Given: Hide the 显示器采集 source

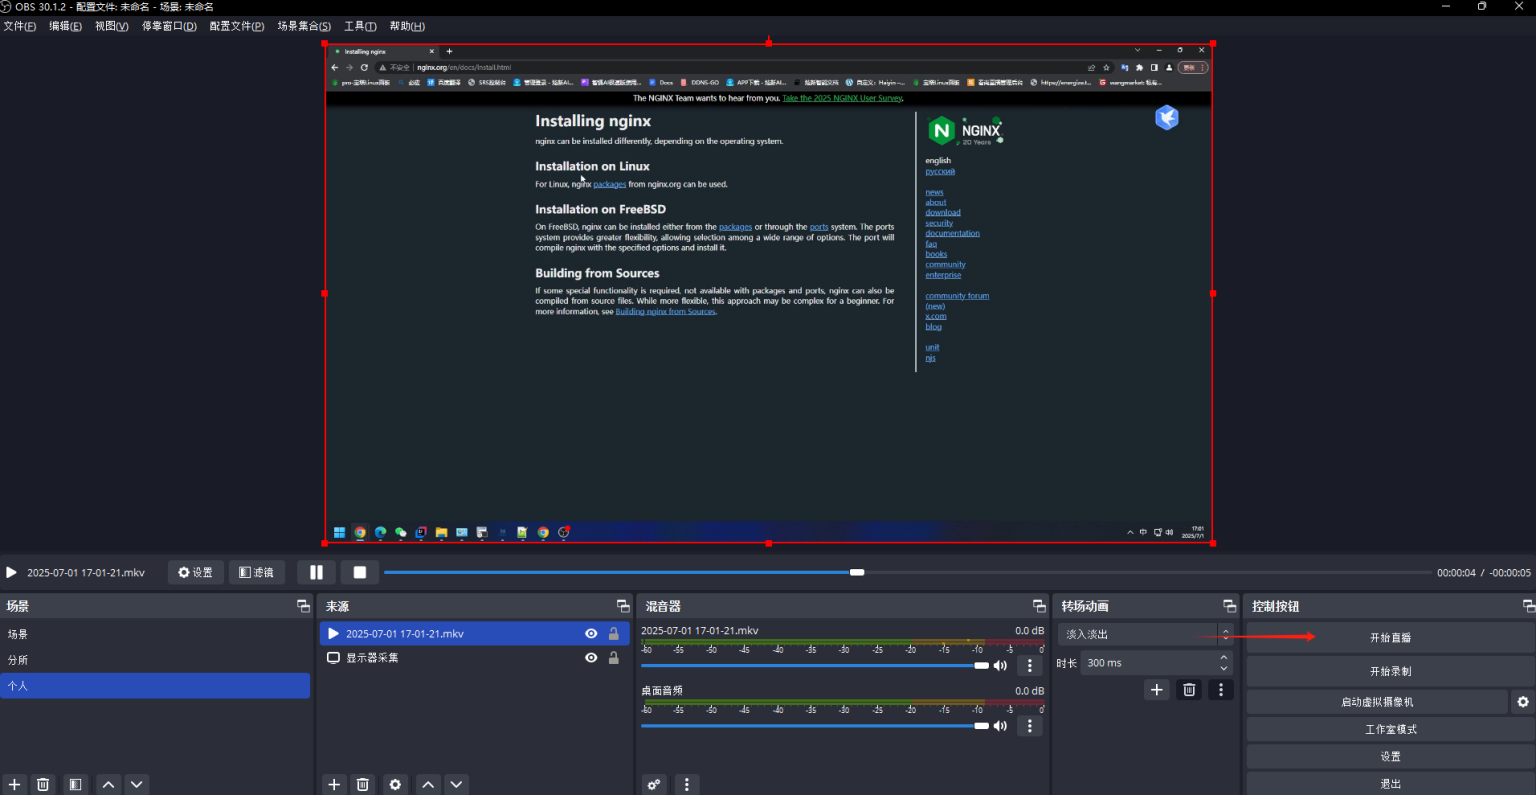Looking at the screenshot, I should tap(591, 658).
